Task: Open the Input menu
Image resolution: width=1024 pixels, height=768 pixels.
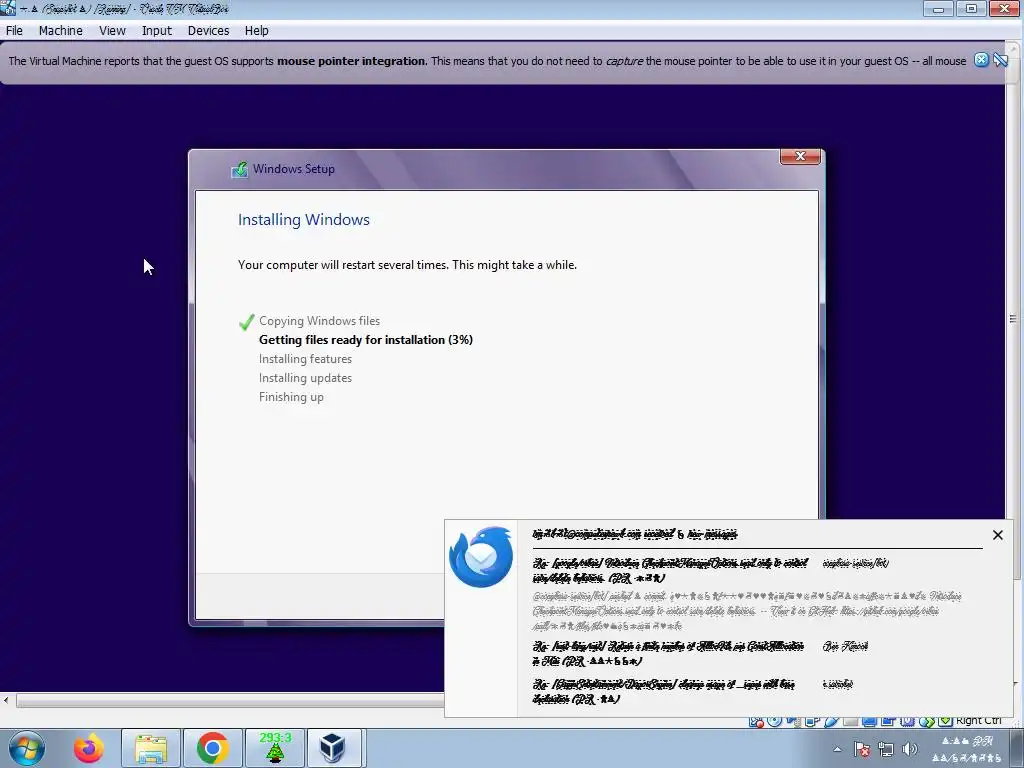Action: (157, 31)
